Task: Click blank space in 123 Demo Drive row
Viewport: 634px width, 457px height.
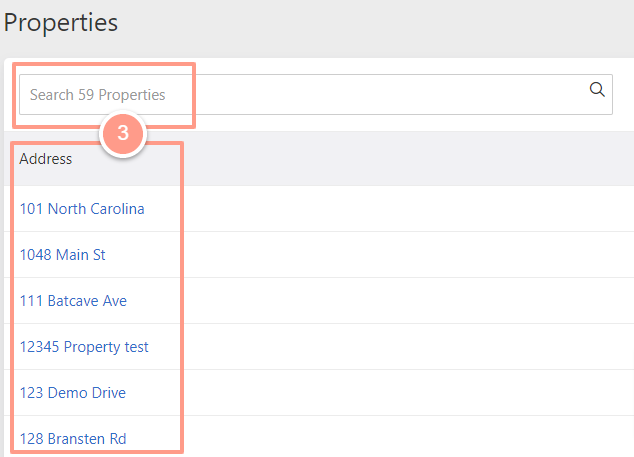Action: click(x=404, y=393)
